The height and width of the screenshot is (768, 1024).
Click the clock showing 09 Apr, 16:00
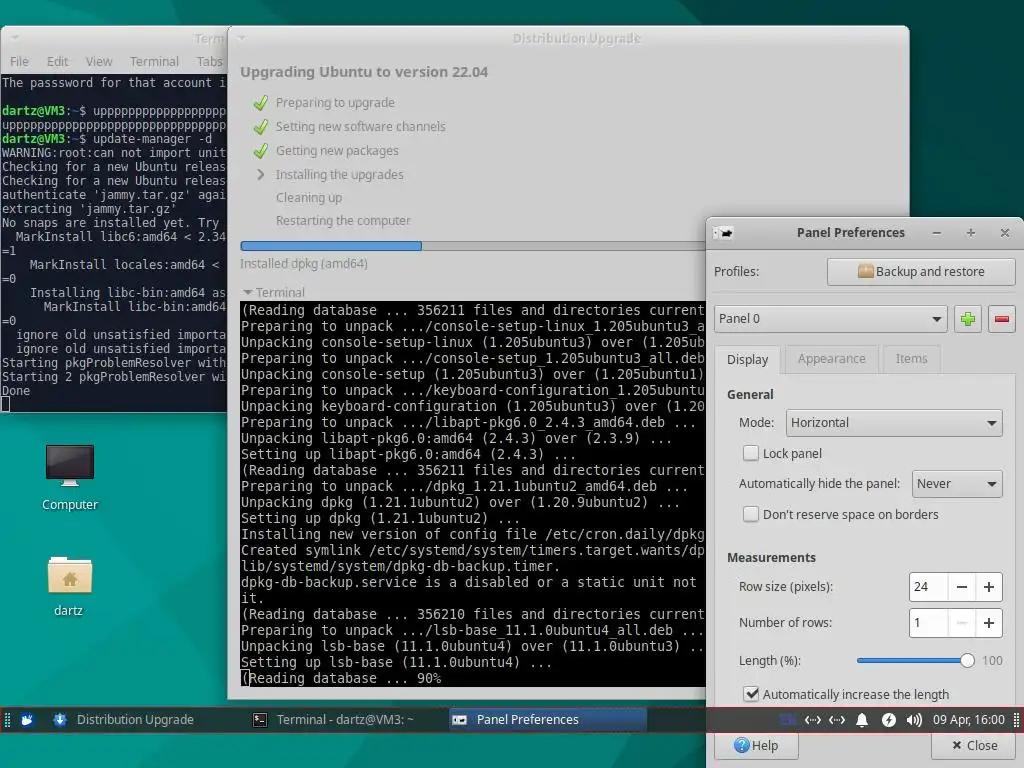968,720
